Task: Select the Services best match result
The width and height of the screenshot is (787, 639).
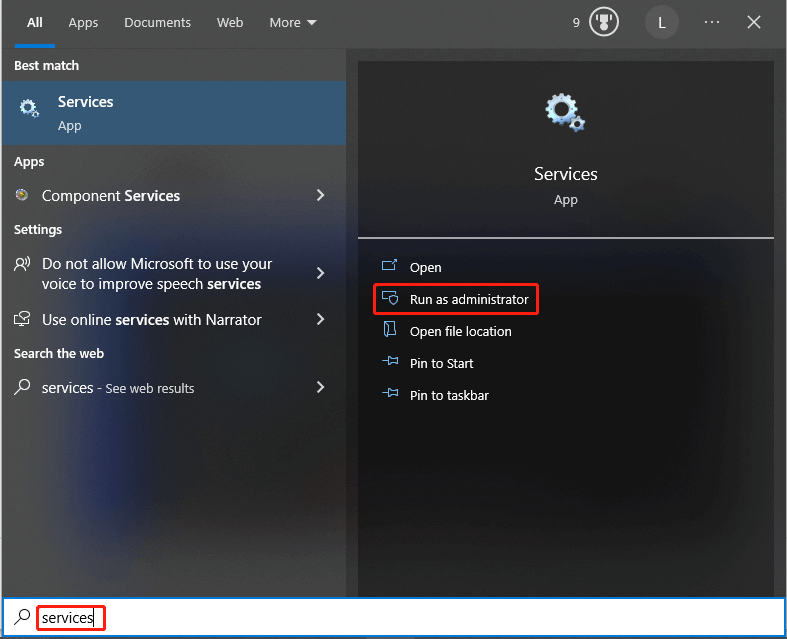Action: [x=174, y=113]
